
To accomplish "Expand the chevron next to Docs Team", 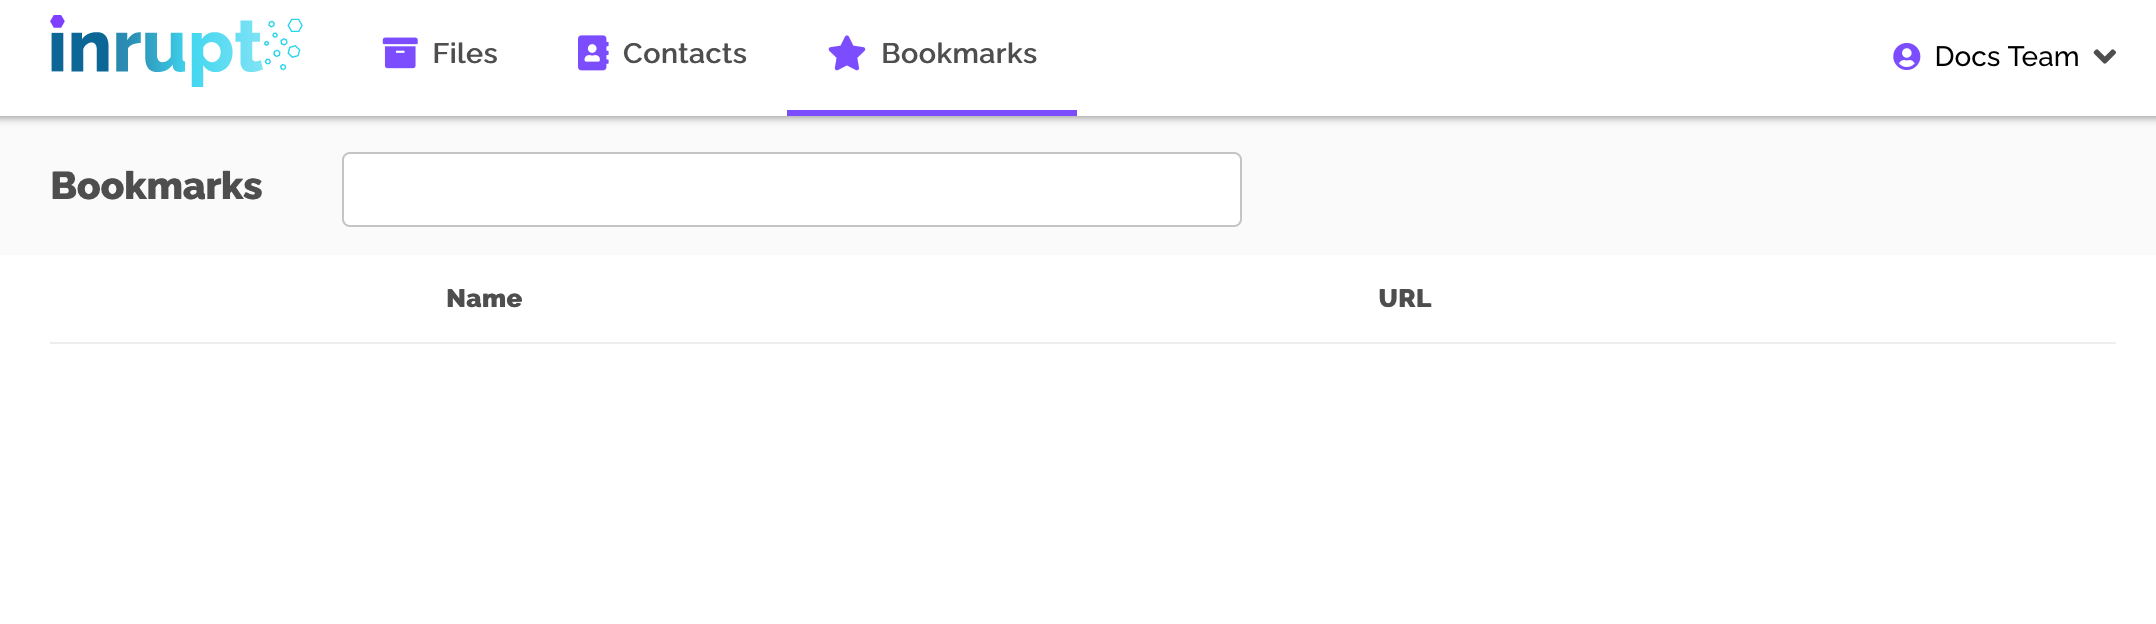I will coord(2105,57).
